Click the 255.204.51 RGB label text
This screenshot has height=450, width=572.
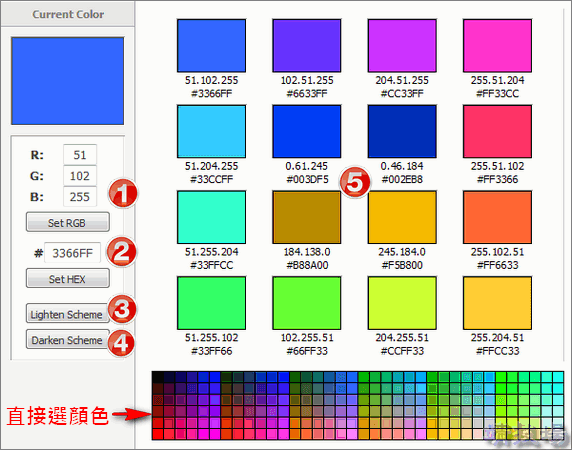(497, 337)
